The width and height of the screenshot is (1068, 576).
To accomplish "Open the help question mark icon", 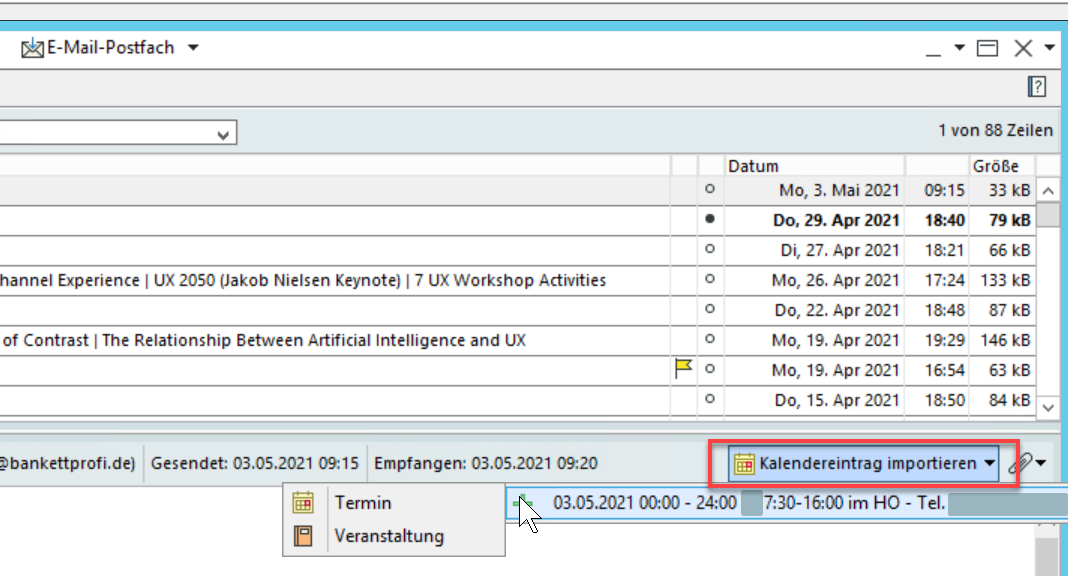I will 1037,87.
